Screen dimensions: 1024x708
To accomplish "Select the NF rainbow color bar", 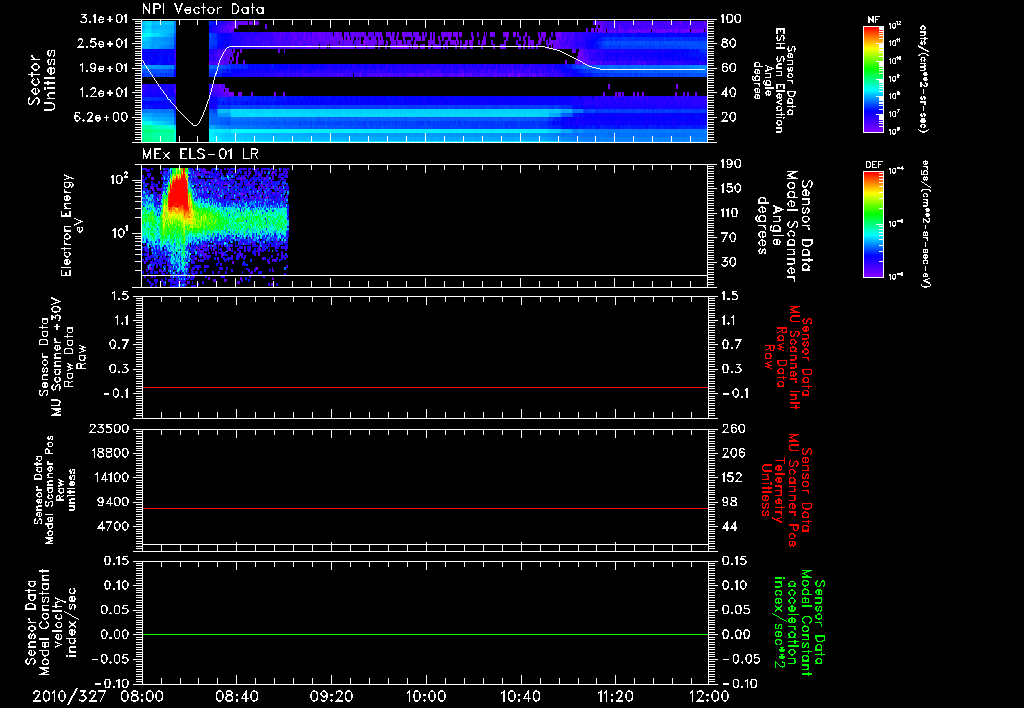I will point(874,79).
